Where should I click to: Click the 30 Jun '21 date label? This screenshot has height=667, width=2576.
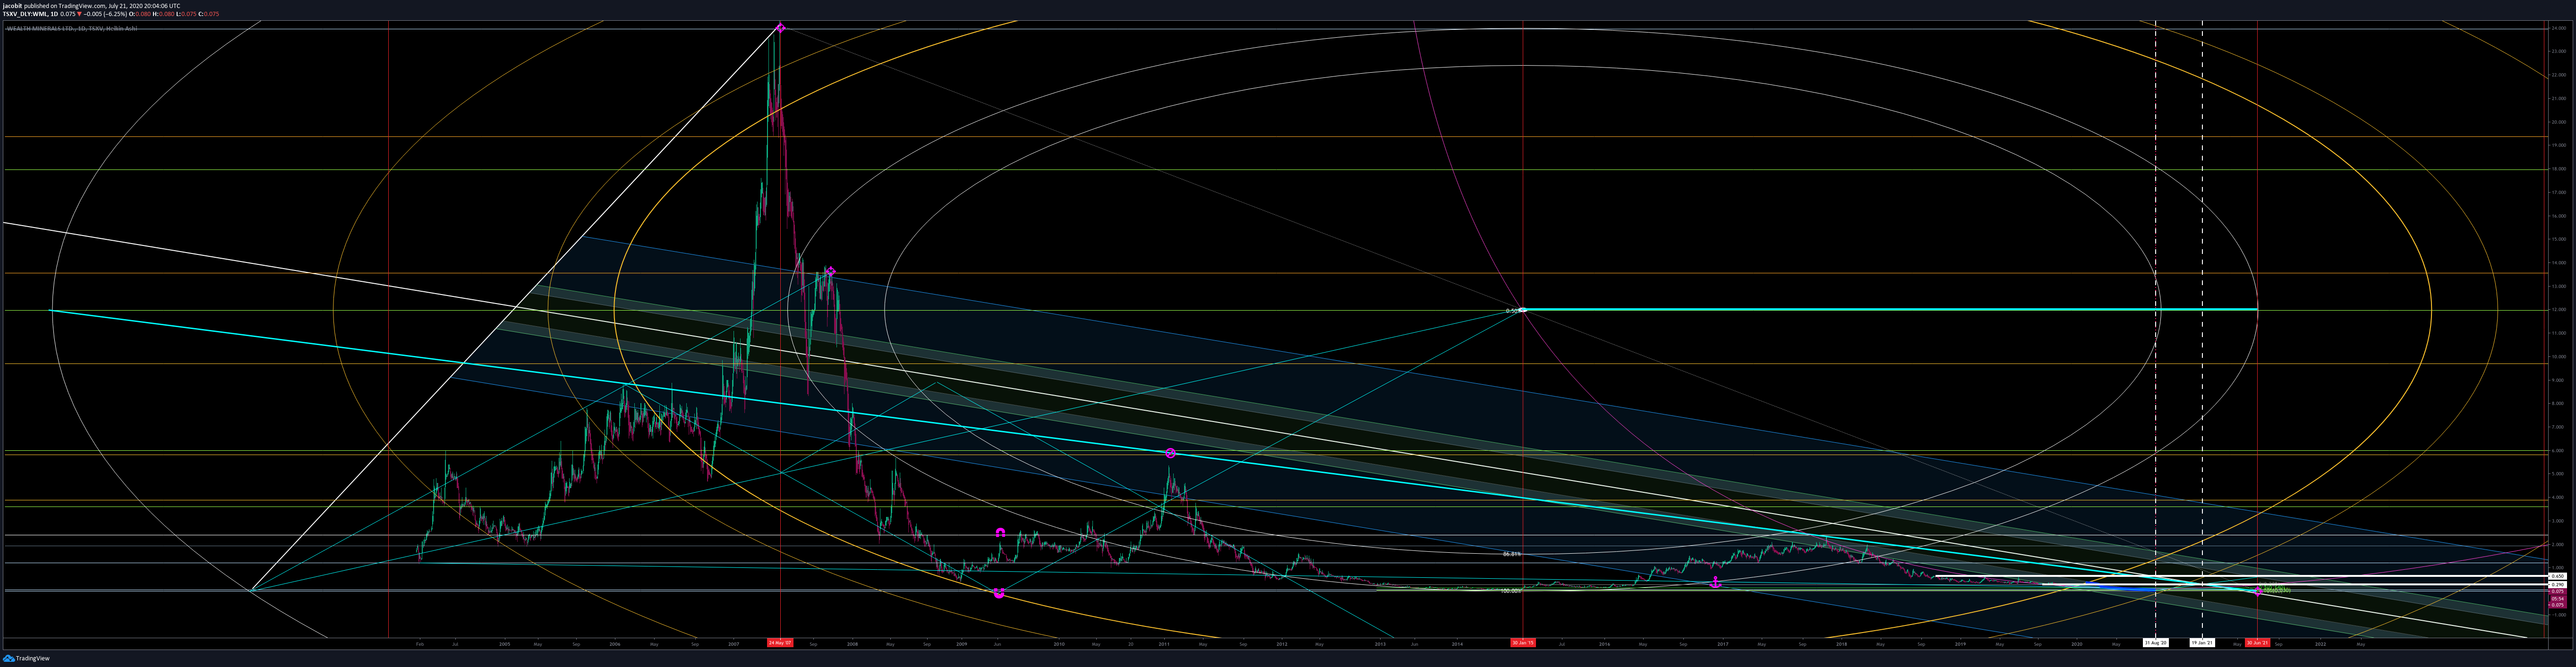[x=2258, y=643]
